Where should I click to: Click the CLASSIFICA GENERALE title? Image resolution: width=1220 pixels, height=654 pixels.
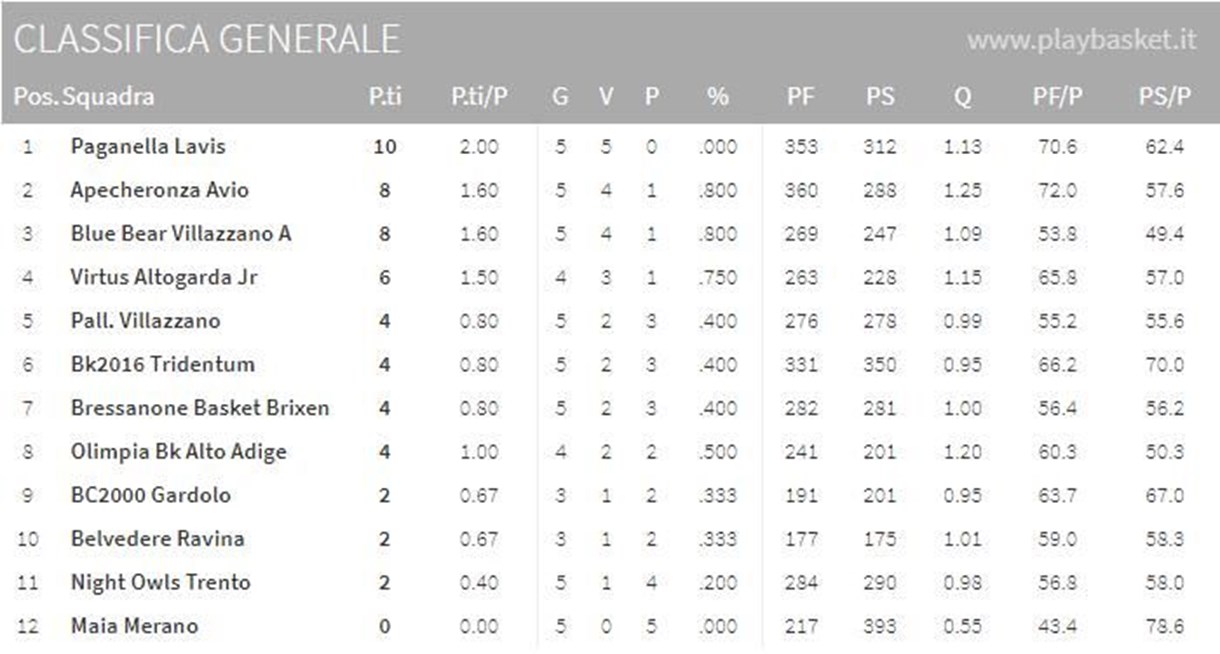[207, 39]
